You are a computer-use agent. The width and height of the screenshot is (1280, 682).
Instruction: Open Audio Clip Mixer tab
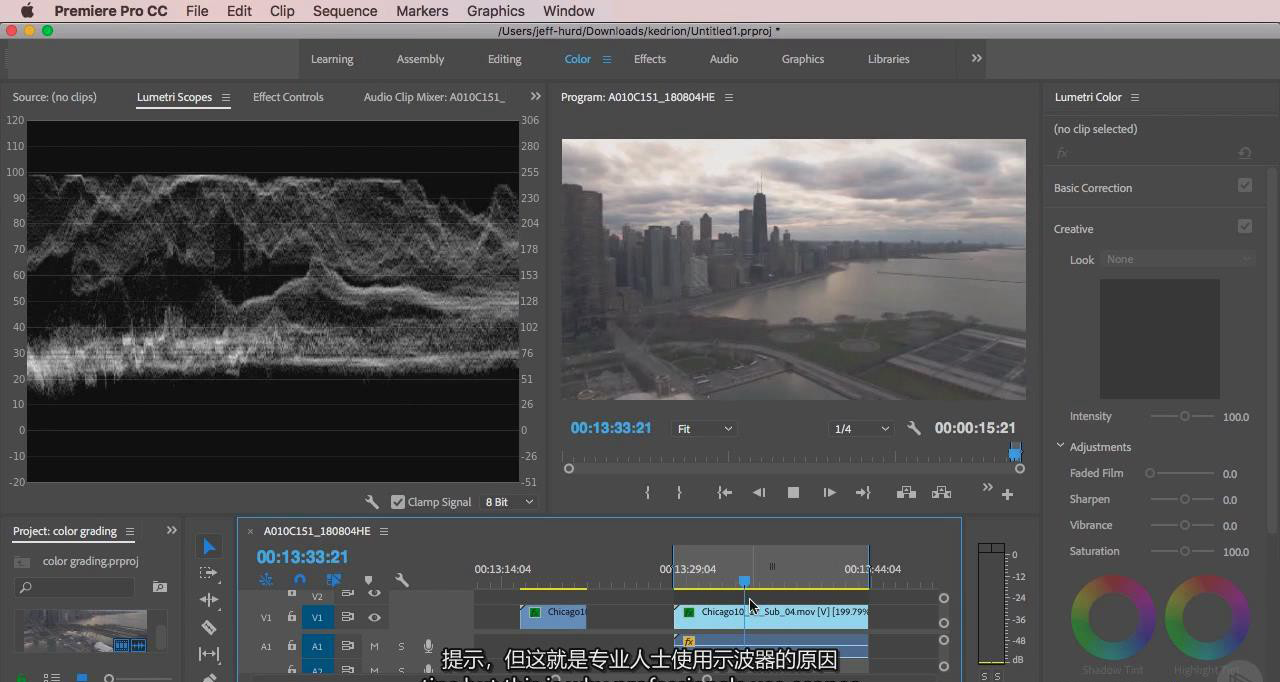tap(434, 97)
